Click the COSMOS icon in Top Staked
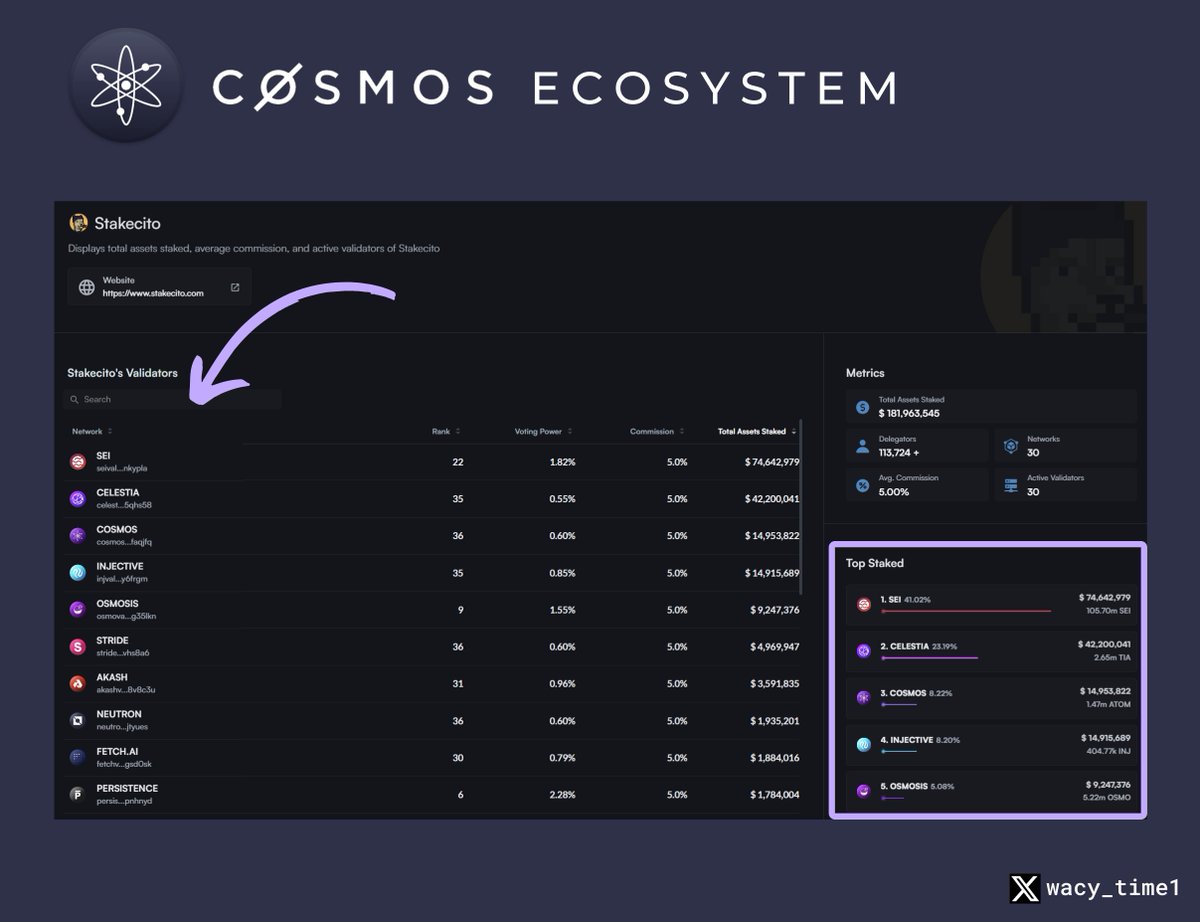Viewport: 1200px width, 922px height. pos(864,697)
